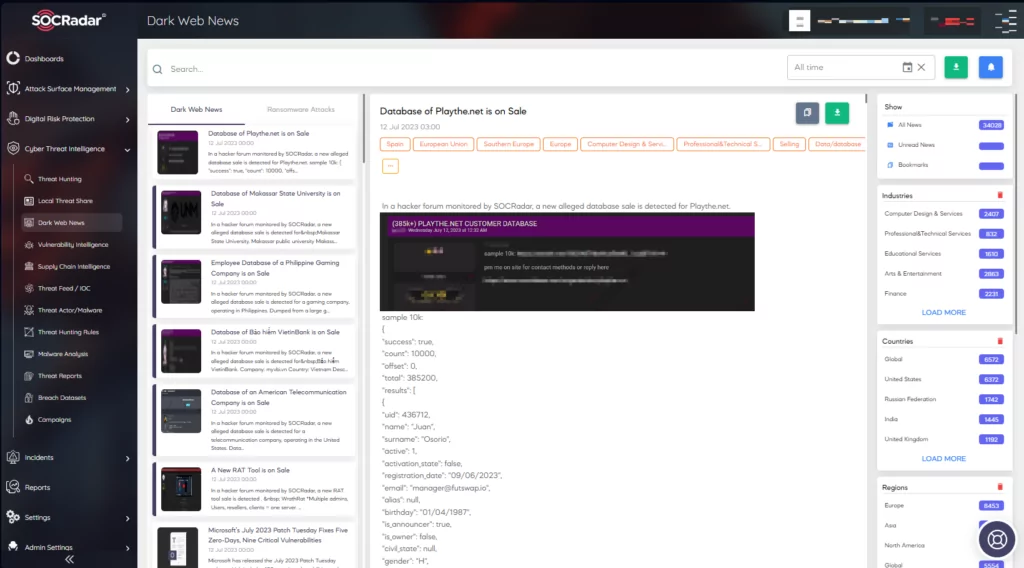Click the Digital Risk Protection icon
Image resolution: width=1024 pixels, height=568 pixels.
pos(13,118)
